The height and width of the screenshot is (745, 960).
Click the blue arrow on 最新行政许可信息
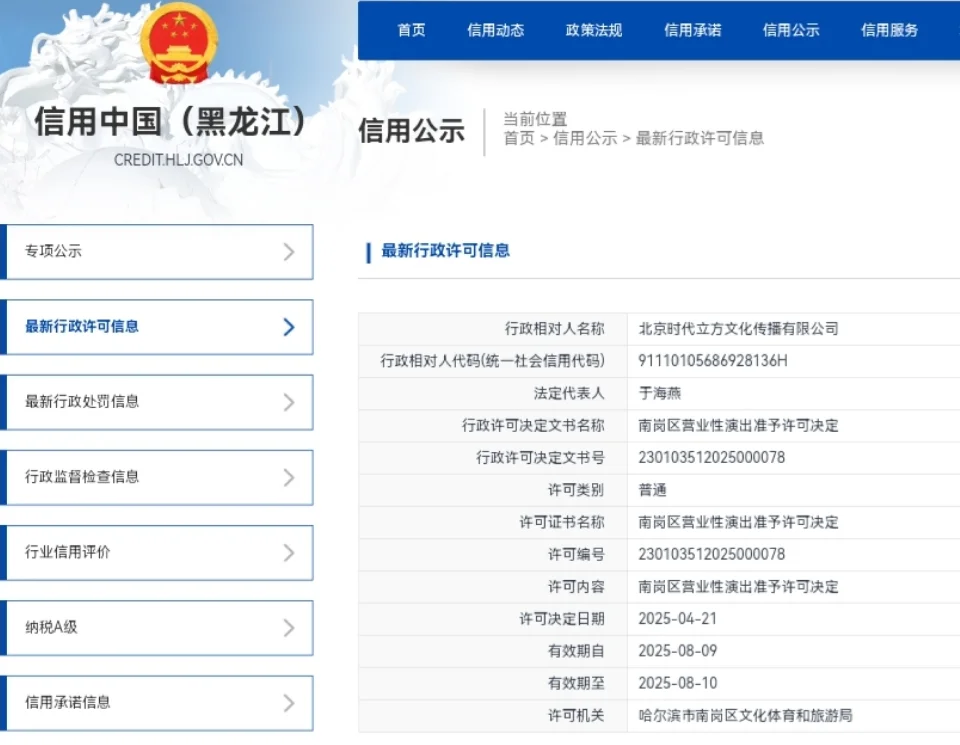point(288,327)
